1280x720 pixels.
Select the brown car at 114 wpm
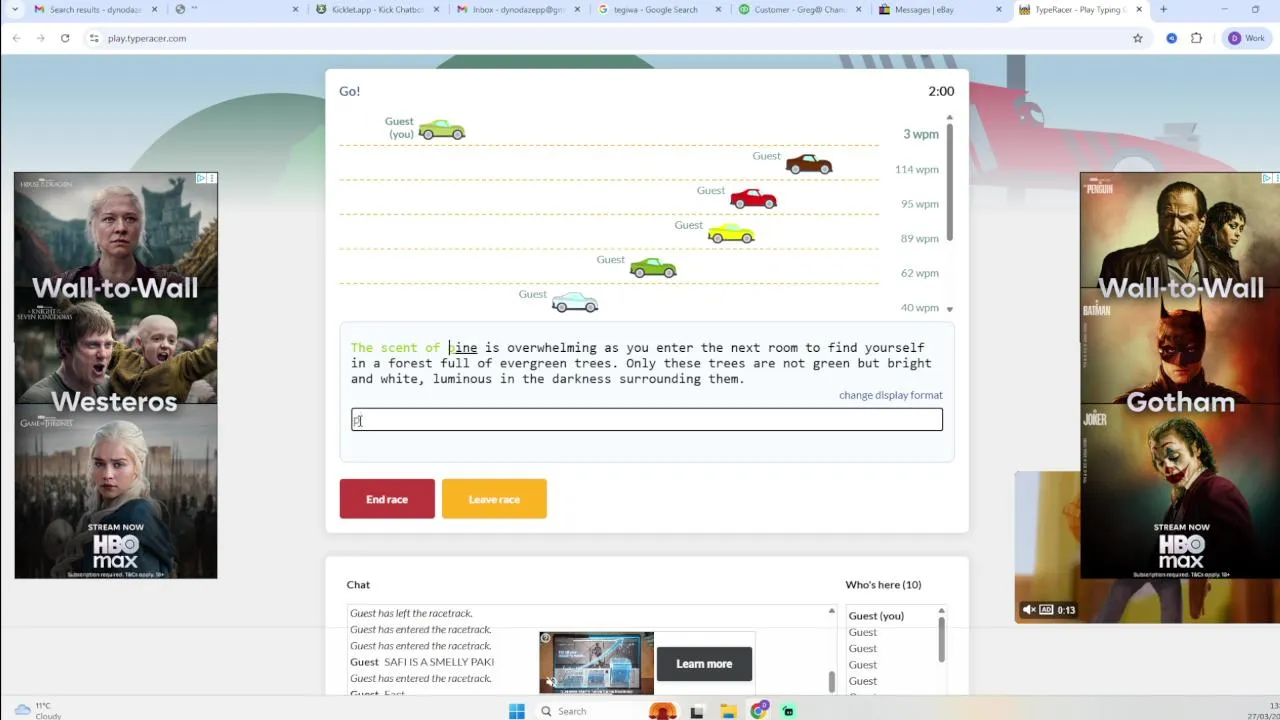809,164
